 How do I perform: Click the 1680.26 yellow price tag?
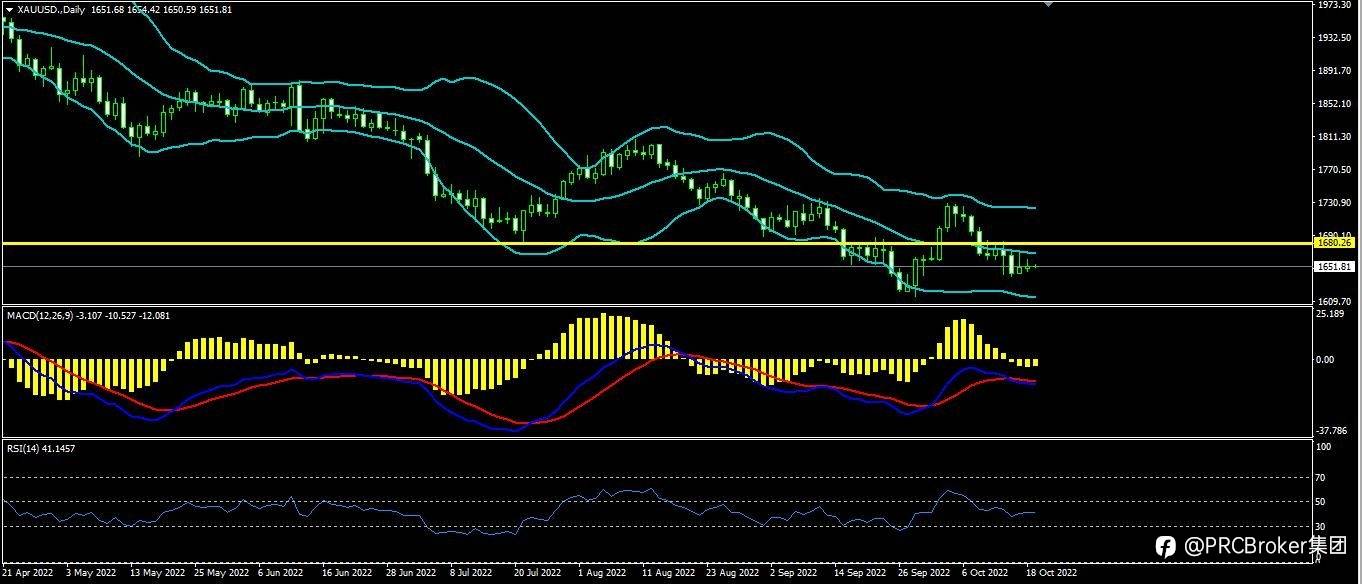tap(1335, 242)
